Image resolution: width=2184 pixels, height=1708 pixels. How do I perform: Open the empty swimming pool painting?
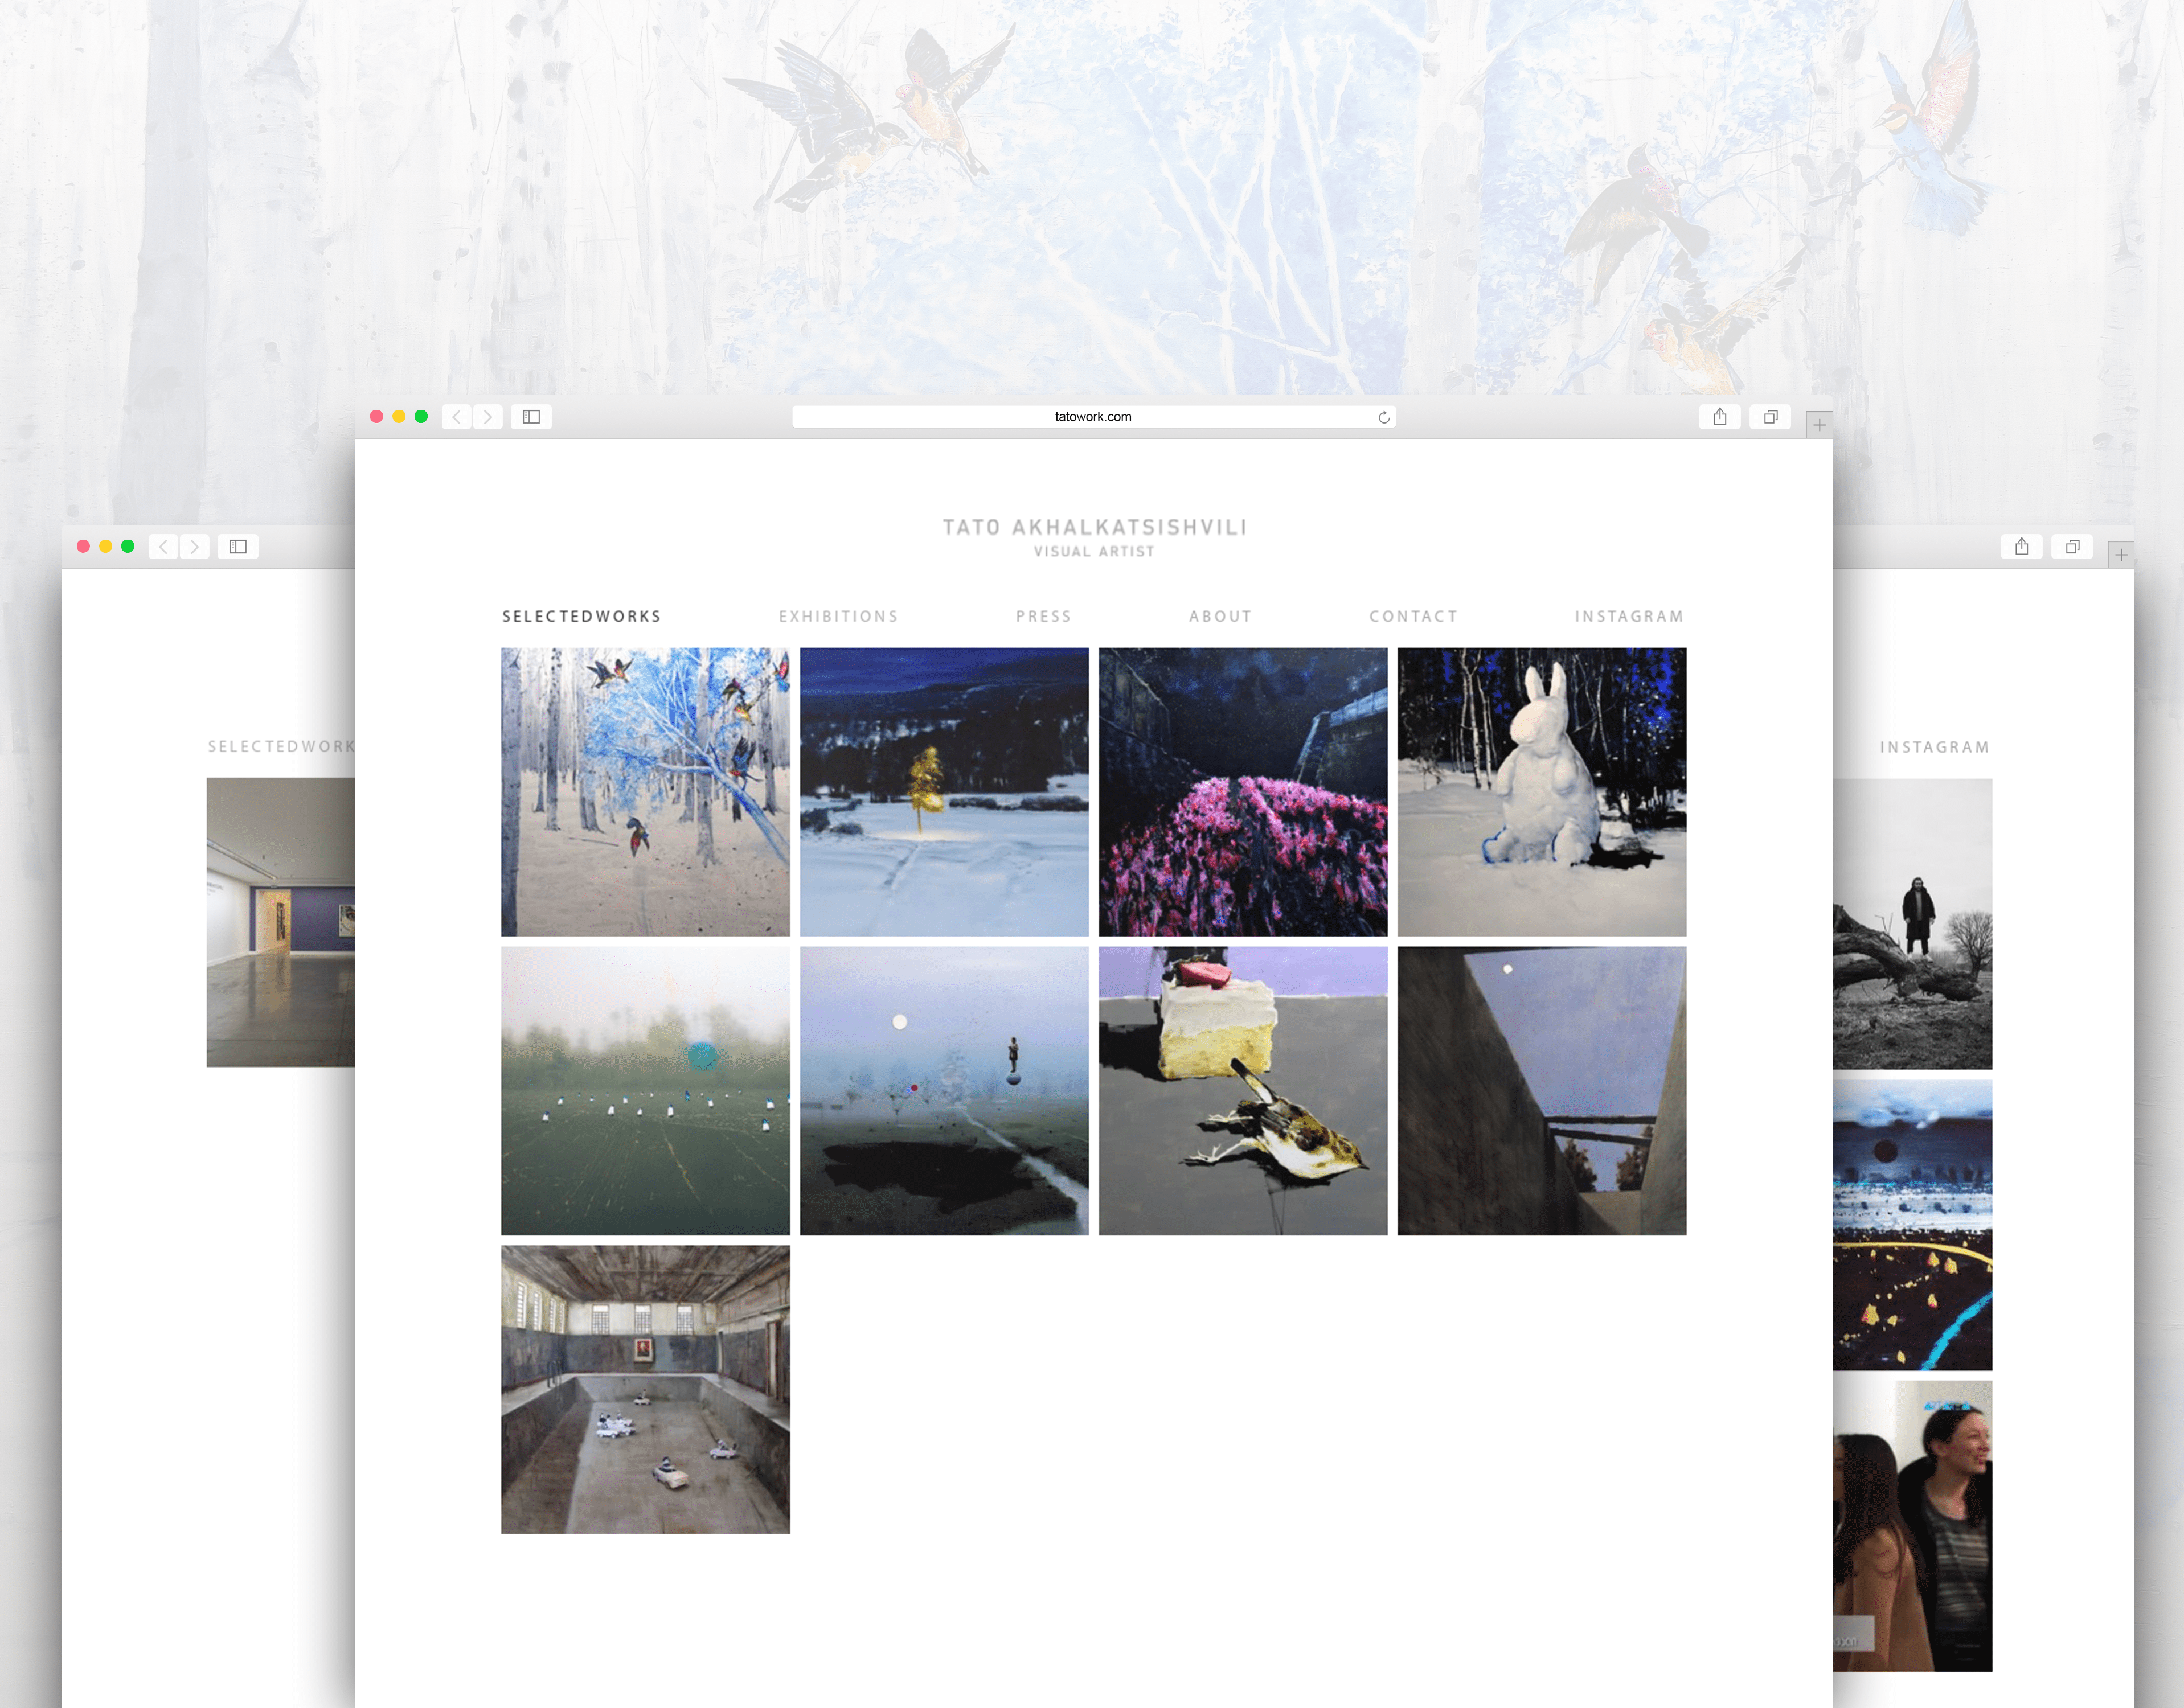tap(645, 1389)
